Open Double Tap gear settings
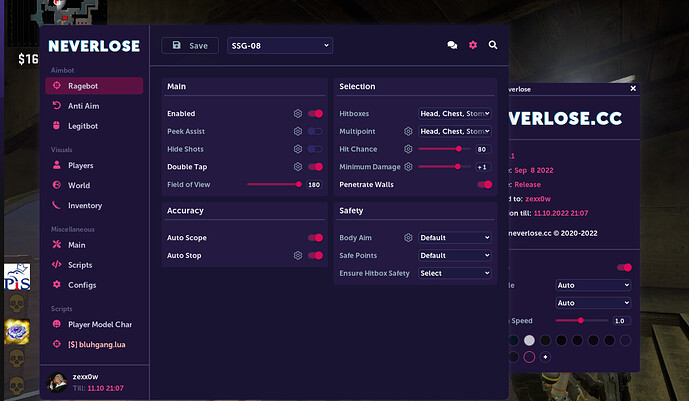 click(298, 167)
